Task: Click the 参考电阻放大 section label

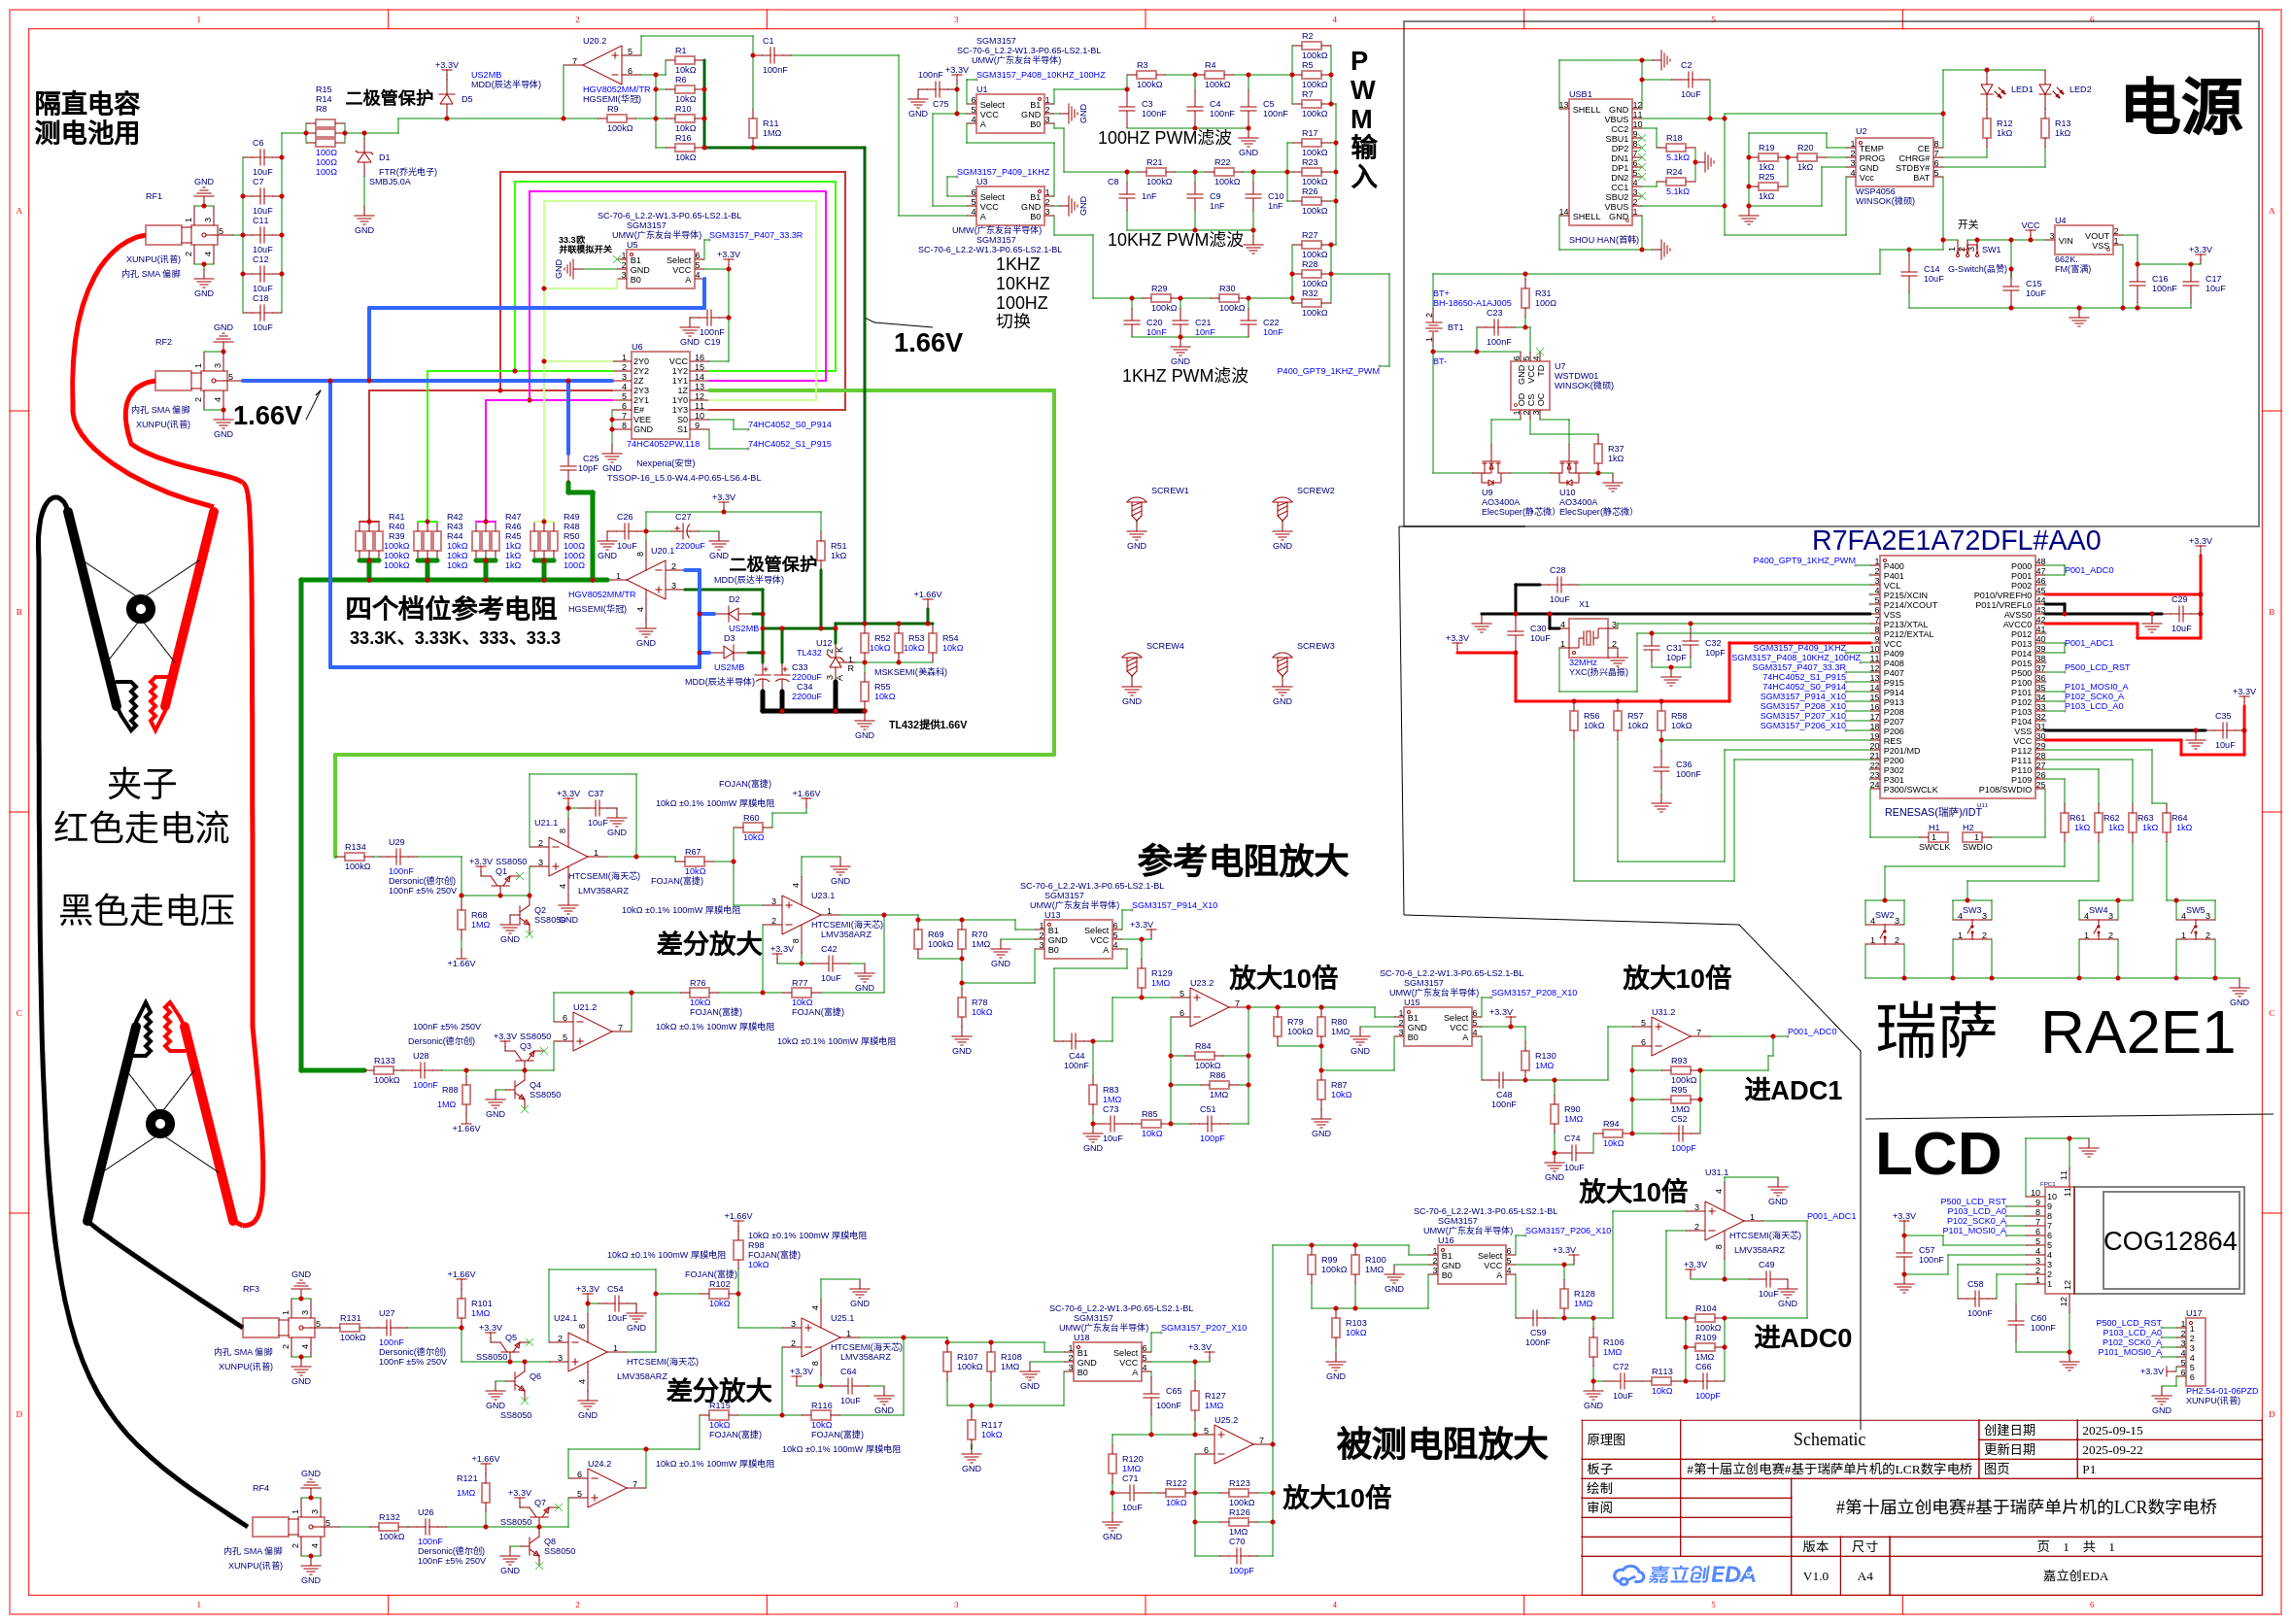Action: 1242,861
